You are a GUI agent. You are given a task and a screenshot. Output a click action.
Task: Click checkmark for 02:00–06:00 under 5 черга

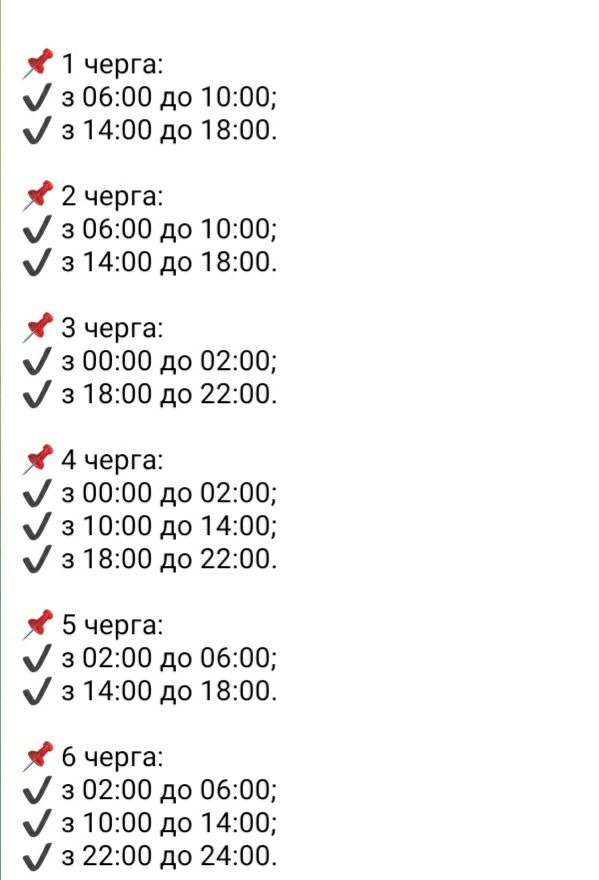click(37, 658)
